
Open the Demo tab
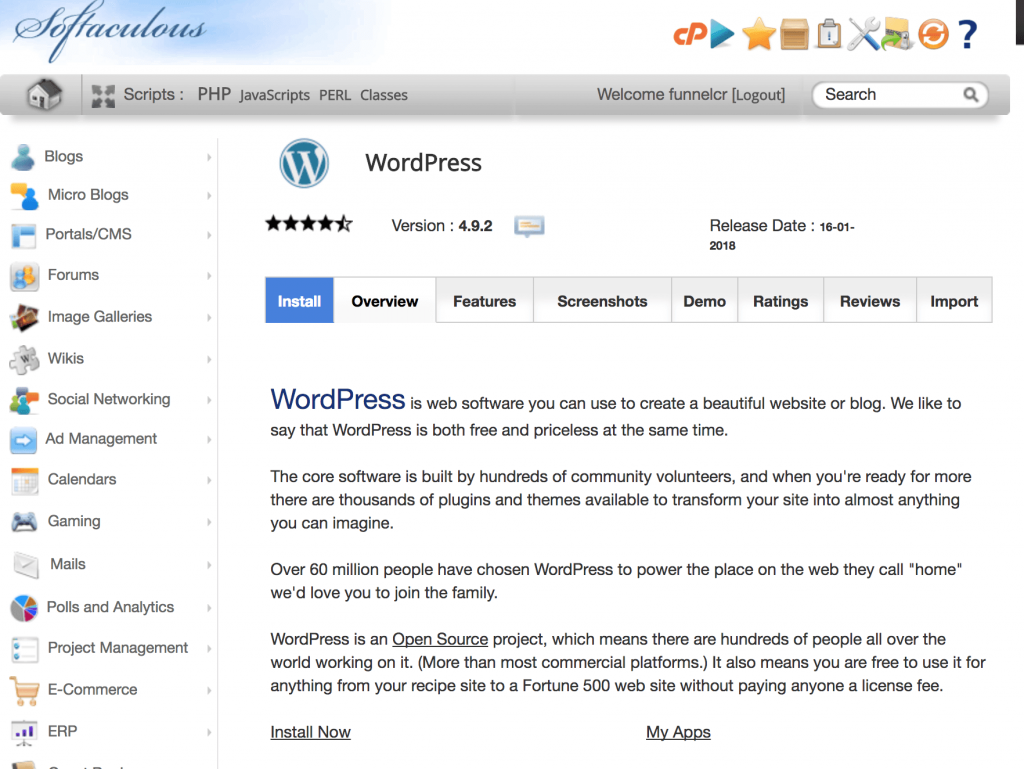point(705,301)
